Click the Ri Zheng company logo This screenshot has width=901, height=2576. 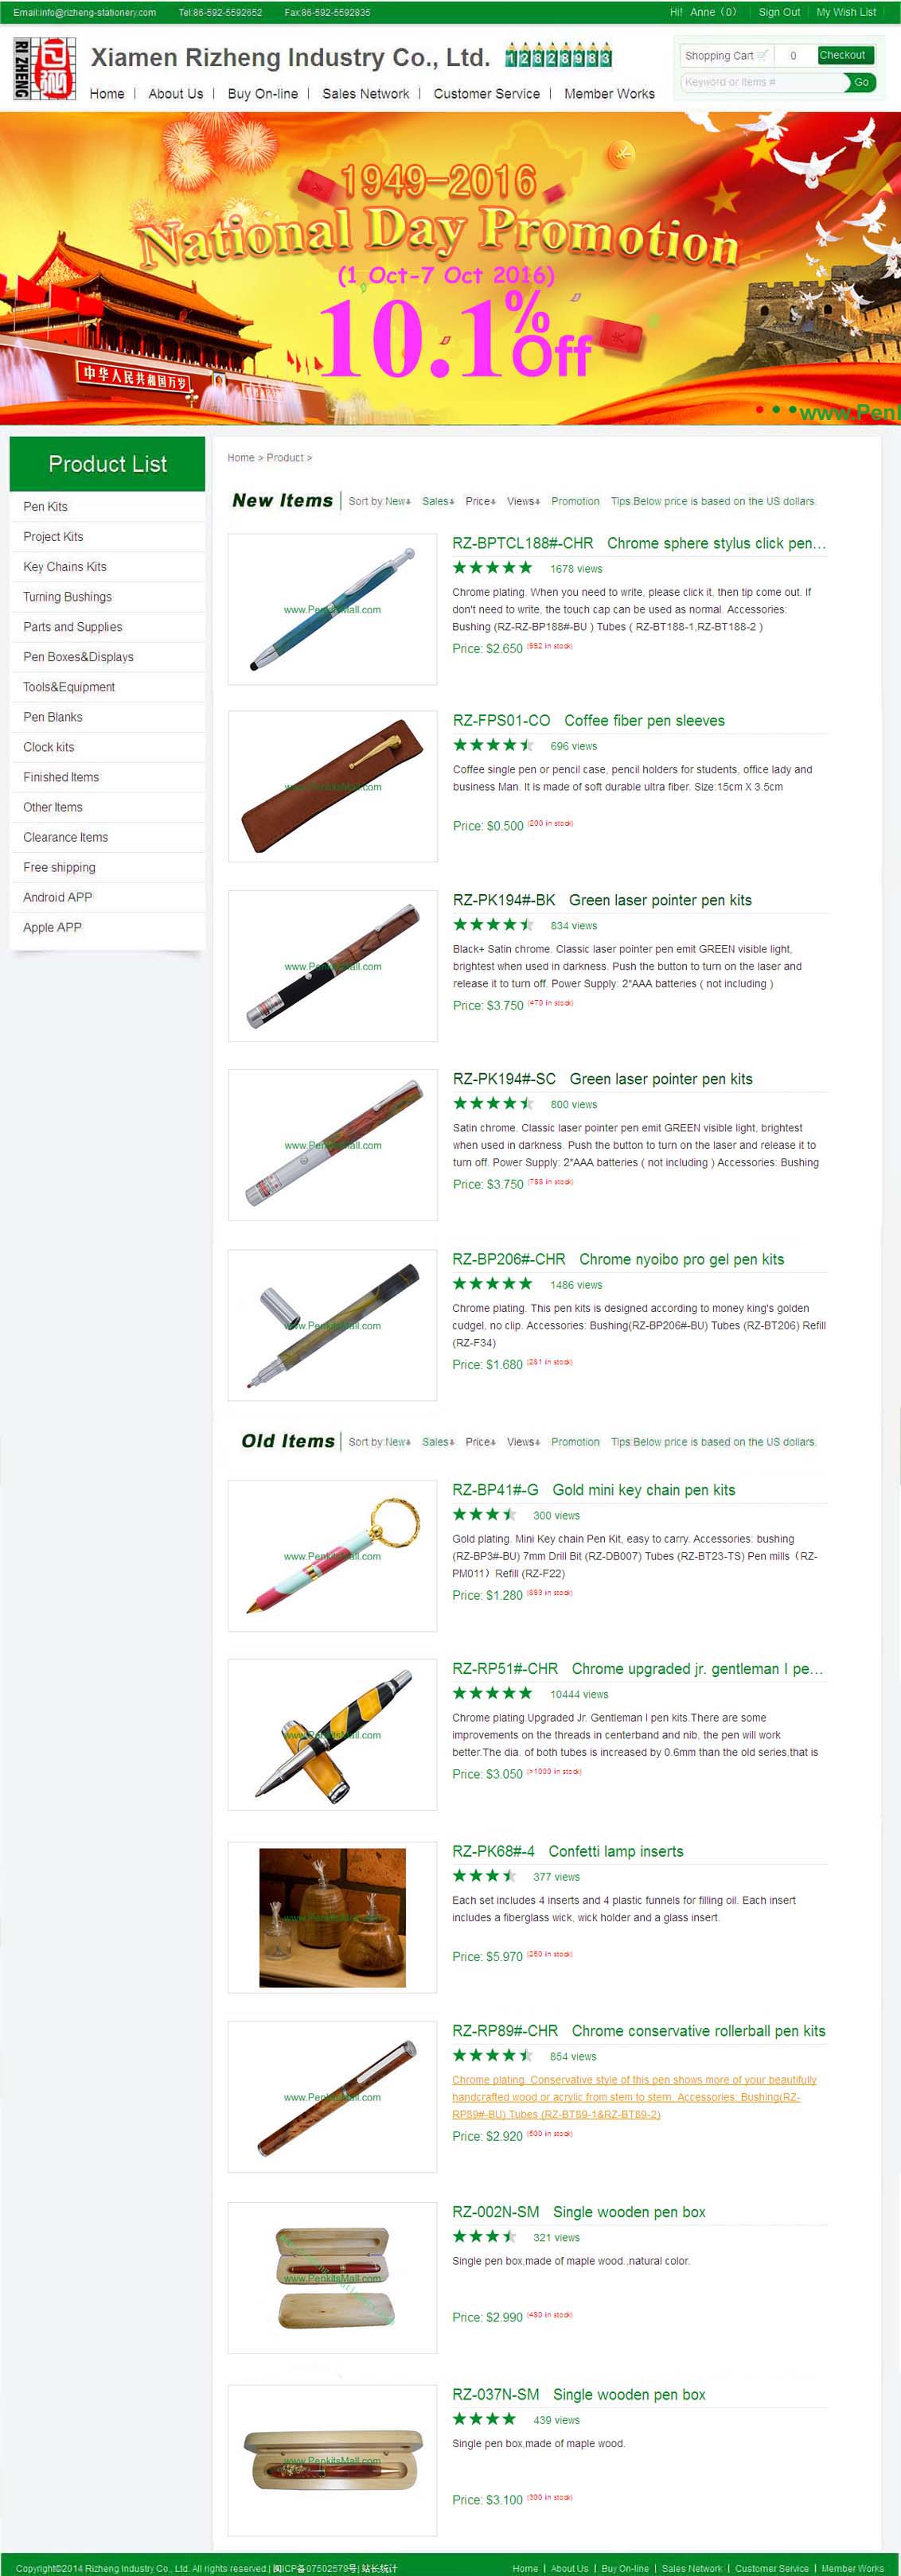(x=45, y=69)
